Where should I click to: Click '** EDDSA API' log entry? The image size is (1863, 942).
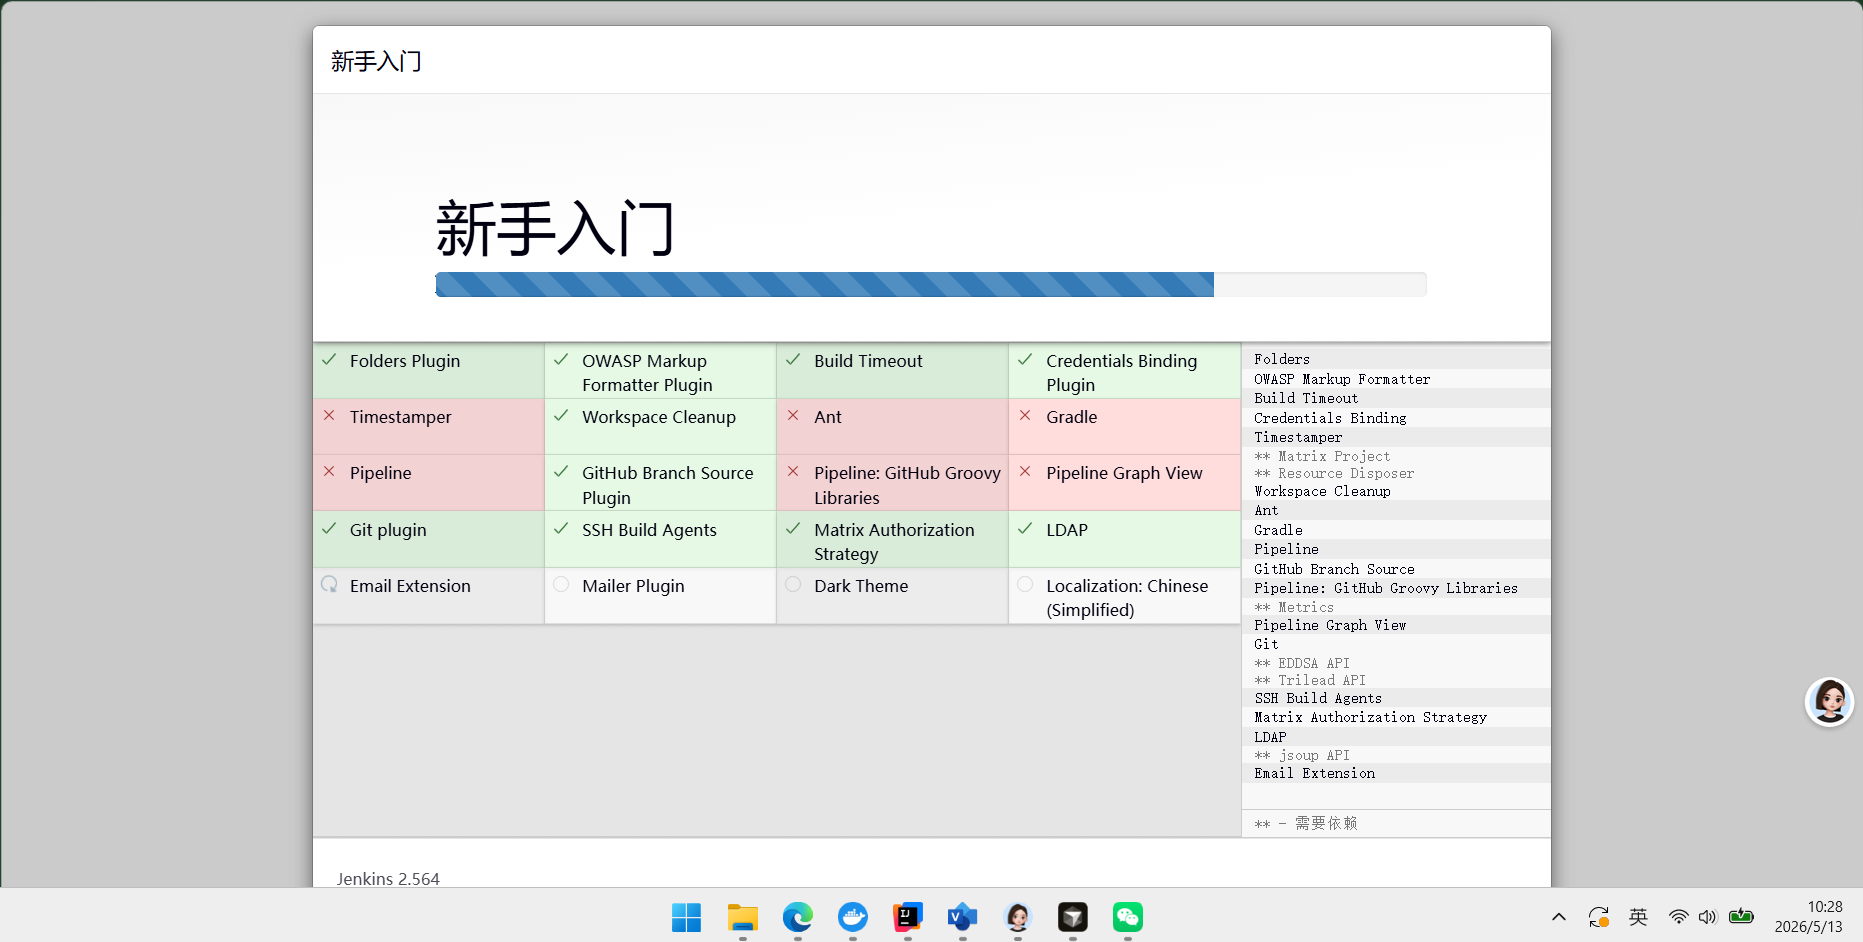[x=1302, y=663]
